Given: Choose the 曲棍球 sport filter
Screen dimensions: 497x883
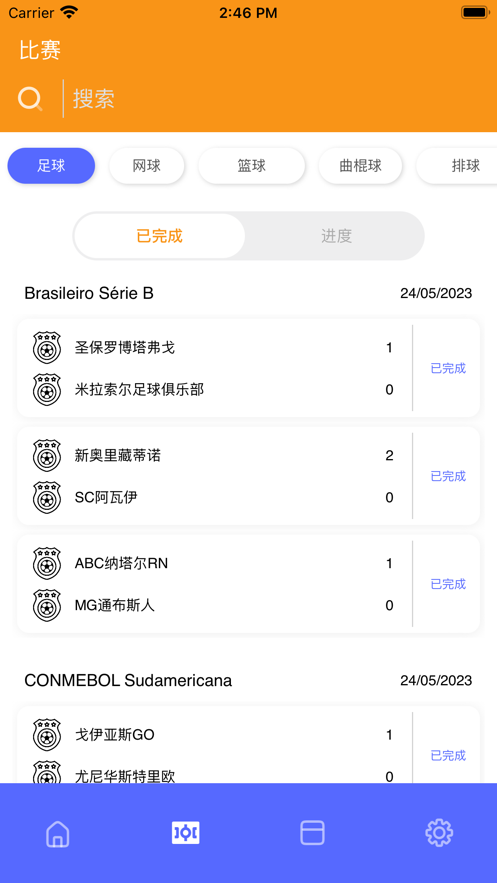Looking at the screenshot, I should (360, 166).
